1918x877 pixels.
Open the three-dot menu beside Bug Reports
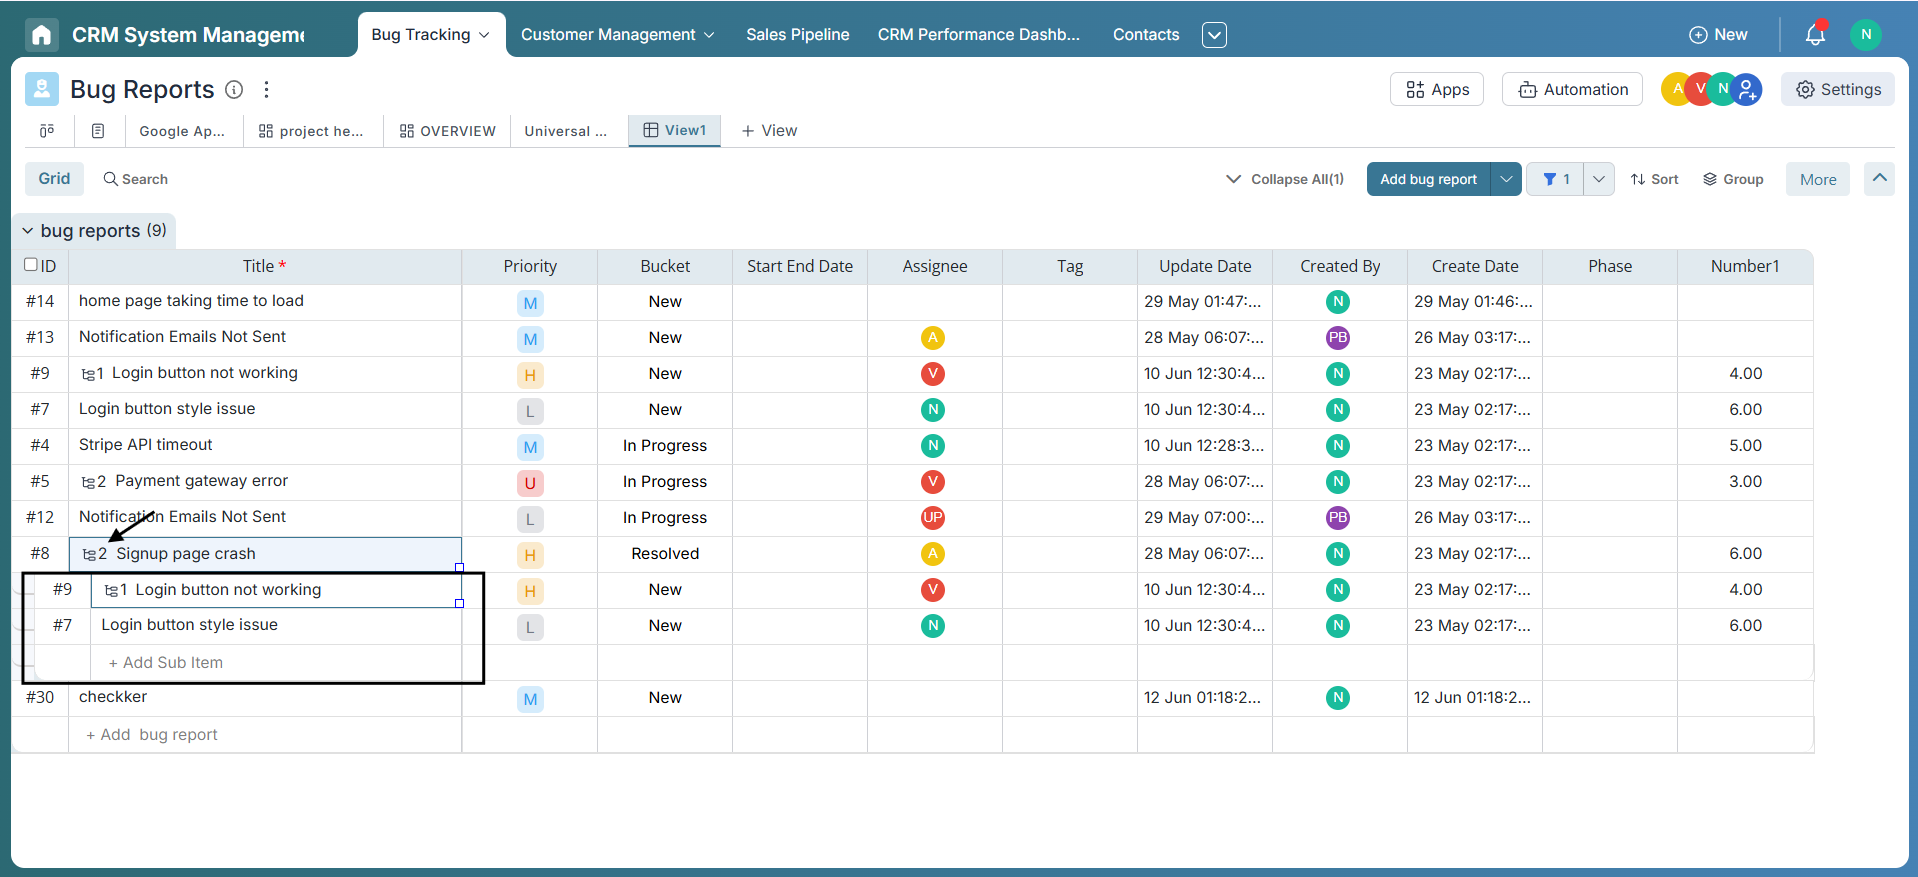(x=266, y=89)
